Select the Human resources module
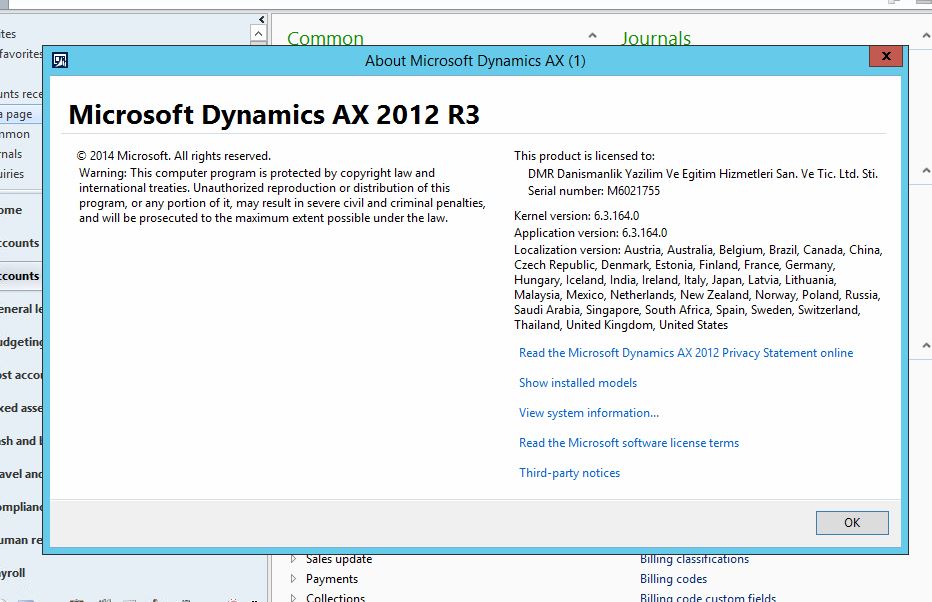 point(21,540)
